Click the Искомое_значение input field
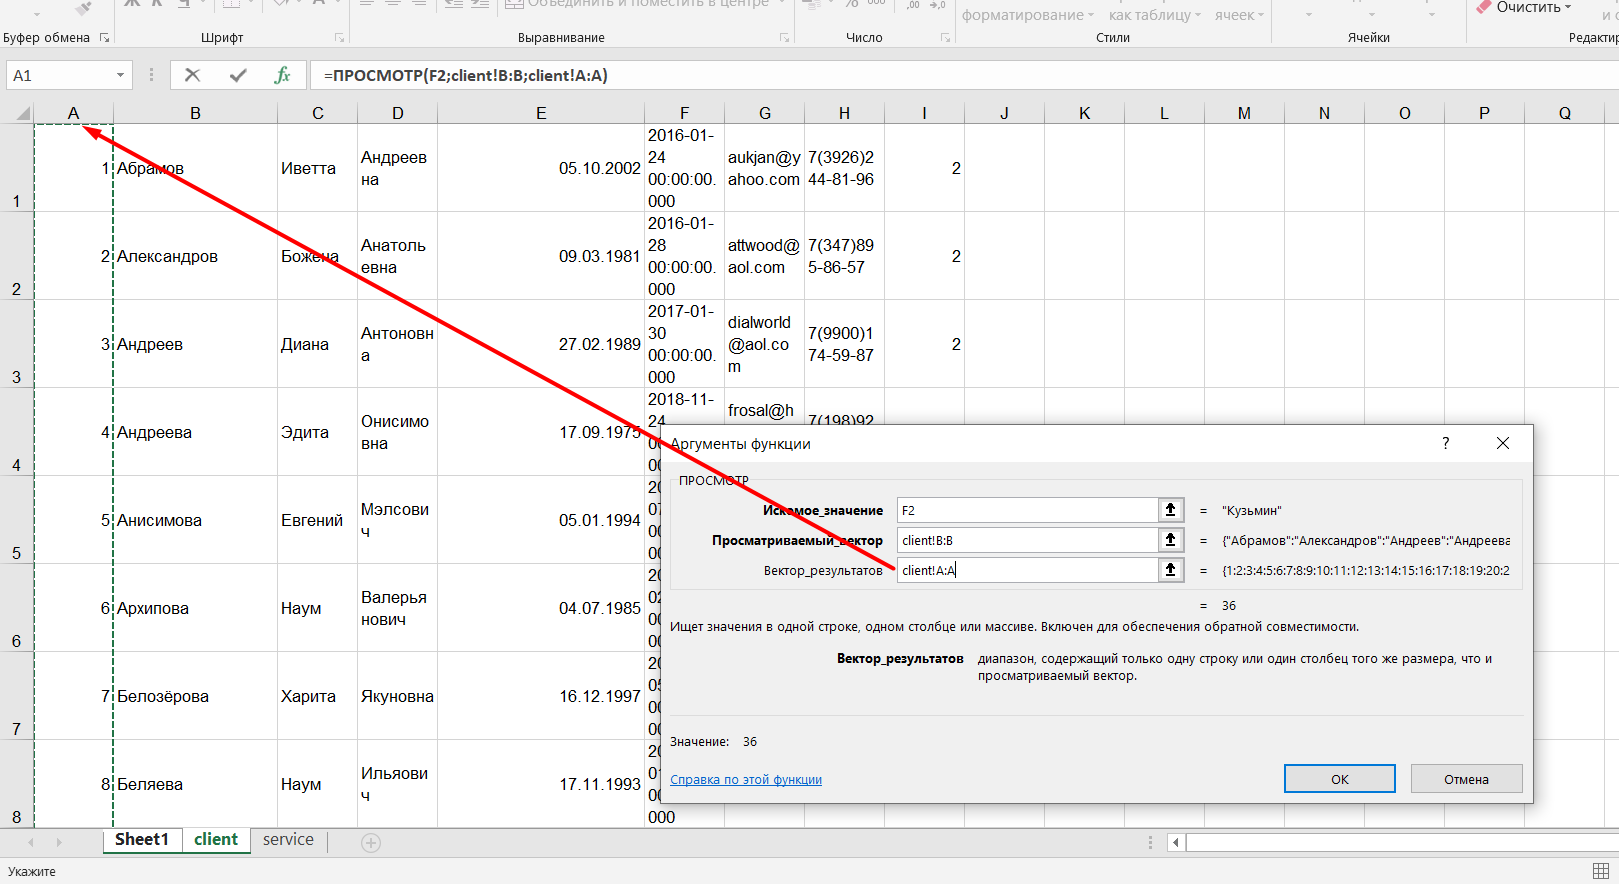1619x884 pixels. click(1027, 510)
